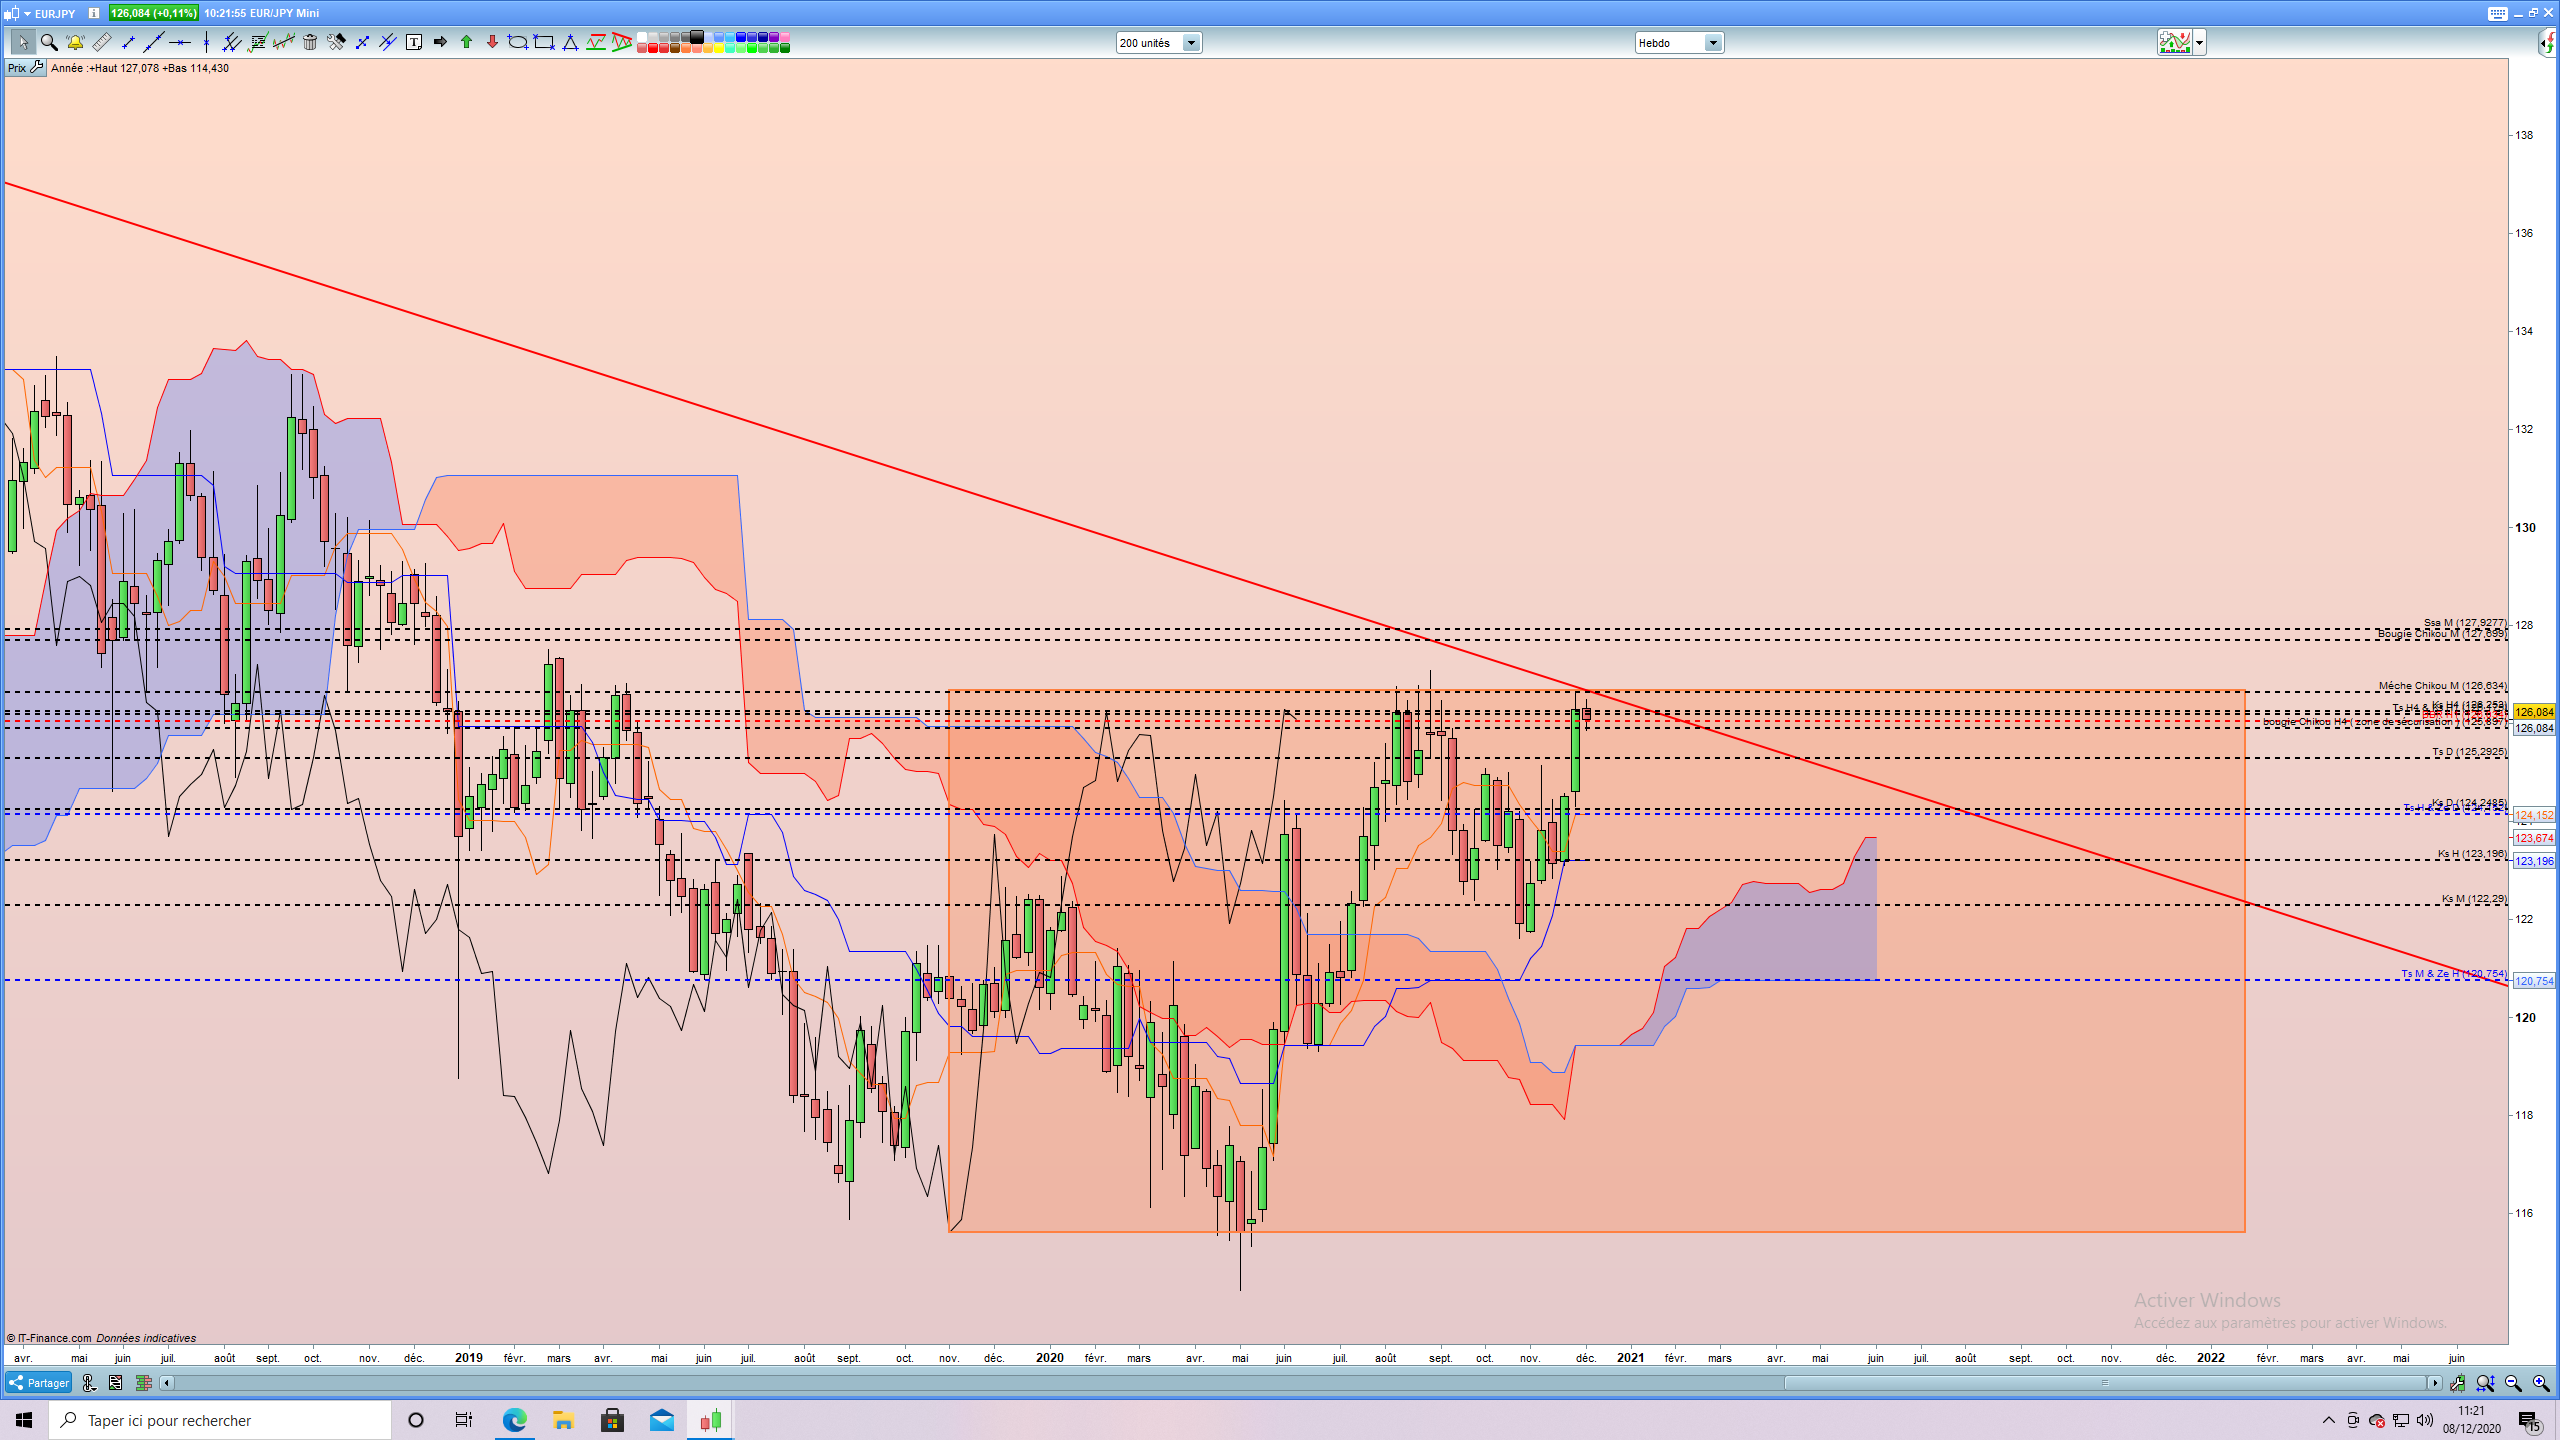Open Microsoft Edge from the taskbar

click(514, 1420)
